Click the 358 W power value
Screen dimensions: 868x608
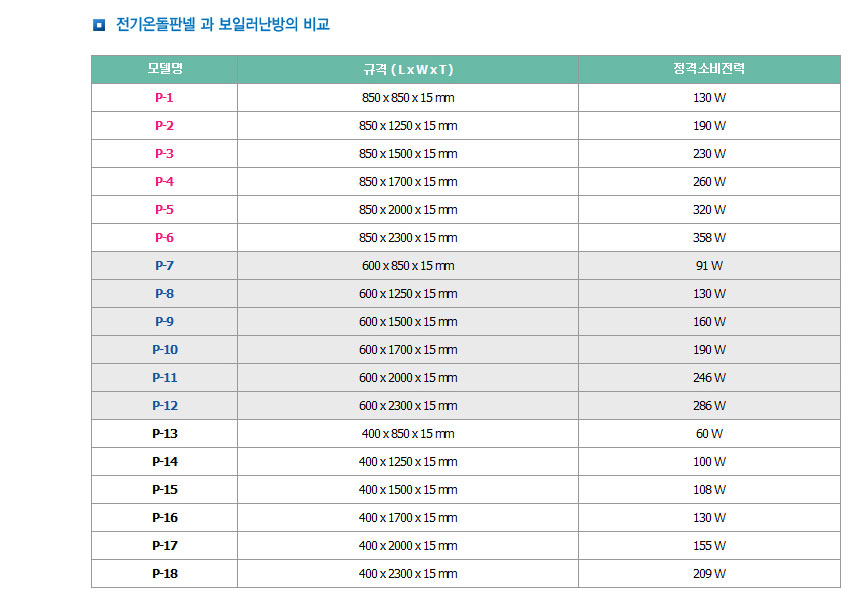(x=709, y=238)
